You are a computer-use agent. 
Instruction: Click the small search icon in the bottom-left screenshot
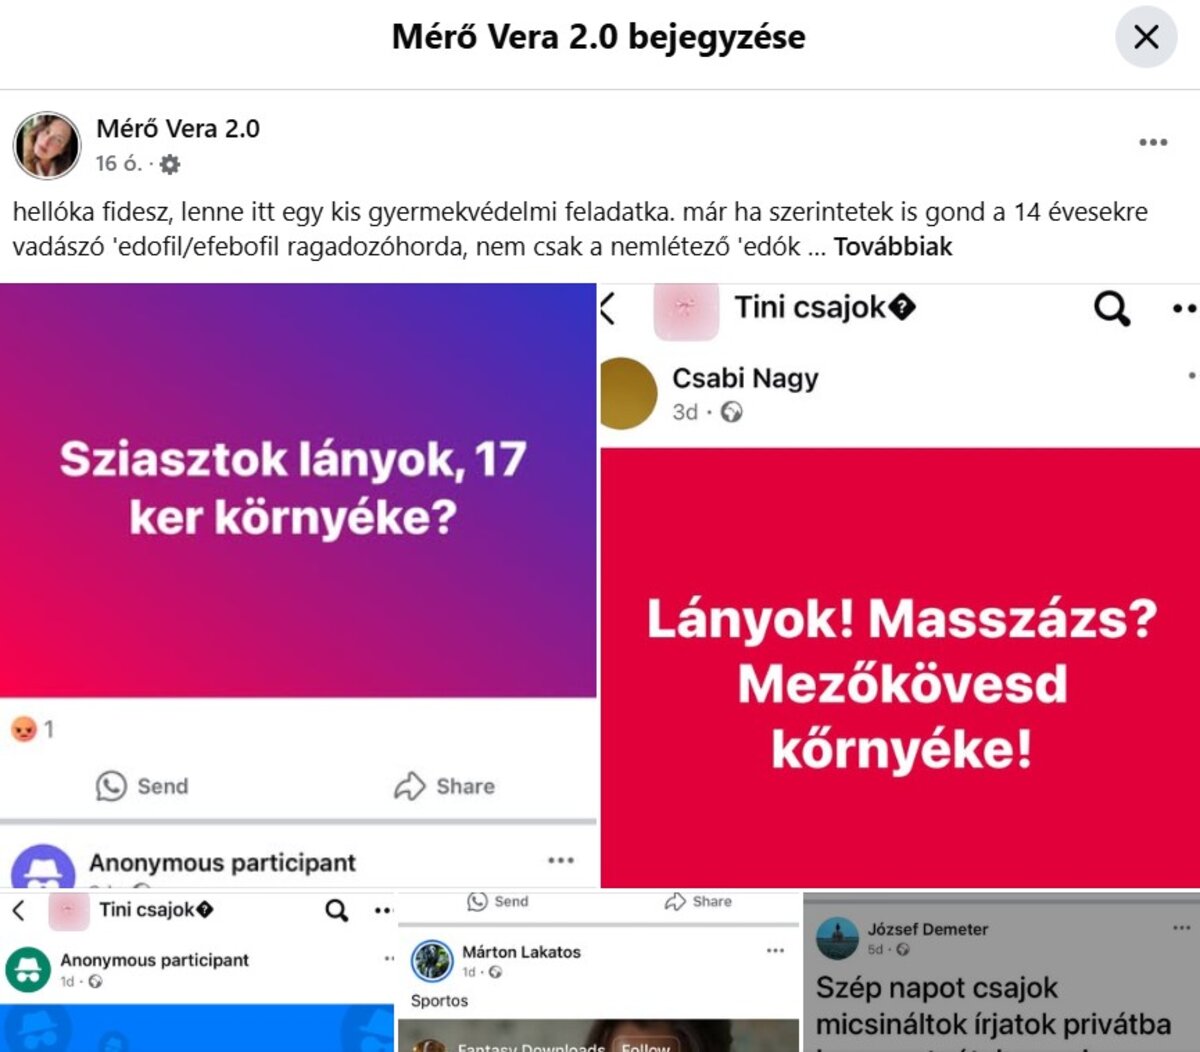coord(337,910)
